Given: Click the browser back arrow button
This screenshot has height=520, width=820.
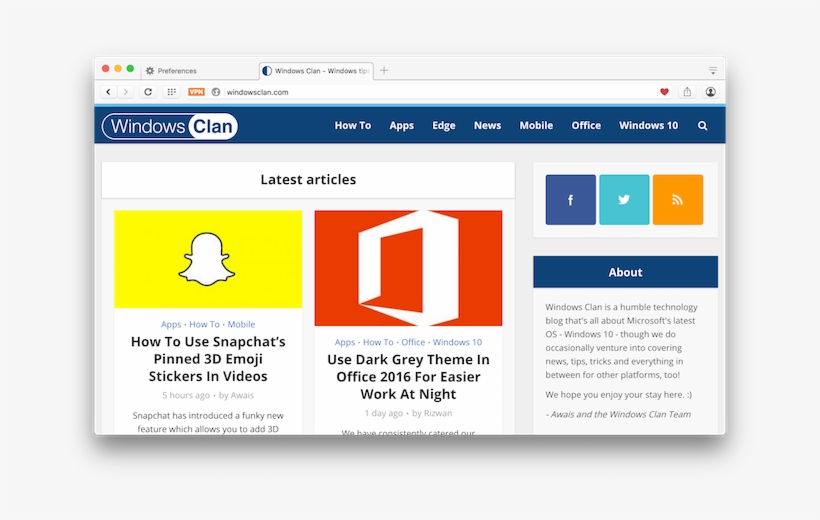Looking at the screenshot, I should (108, 92).
